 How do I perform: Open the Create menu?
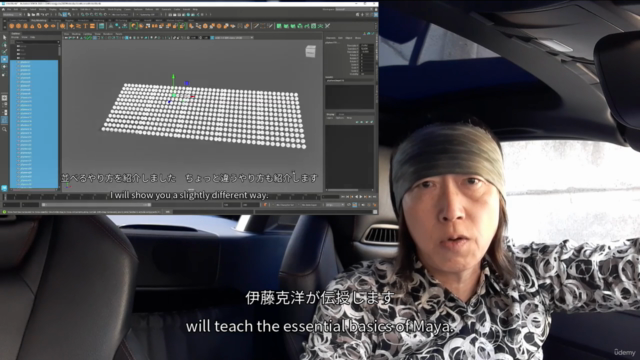pyautogui.click(x=24, y=9)
